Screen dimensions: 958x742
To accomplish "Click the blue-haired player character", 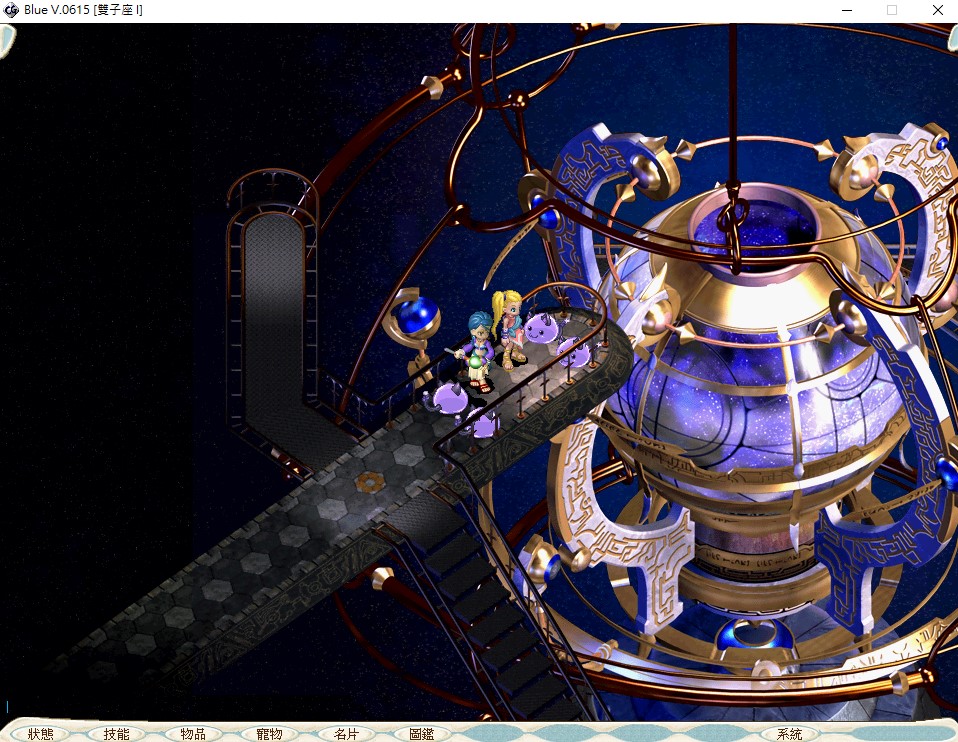I will click(478, 353).
